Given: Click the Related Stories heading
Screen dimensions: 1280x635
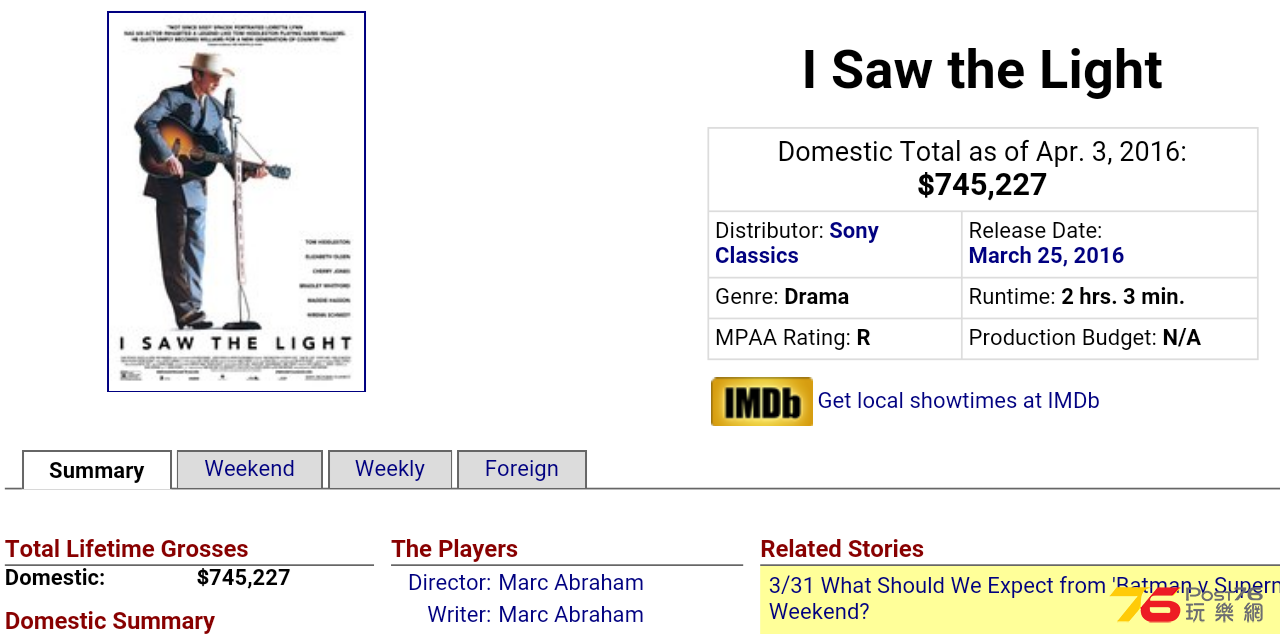Looking at the screenshot, I should coord(842,549).
